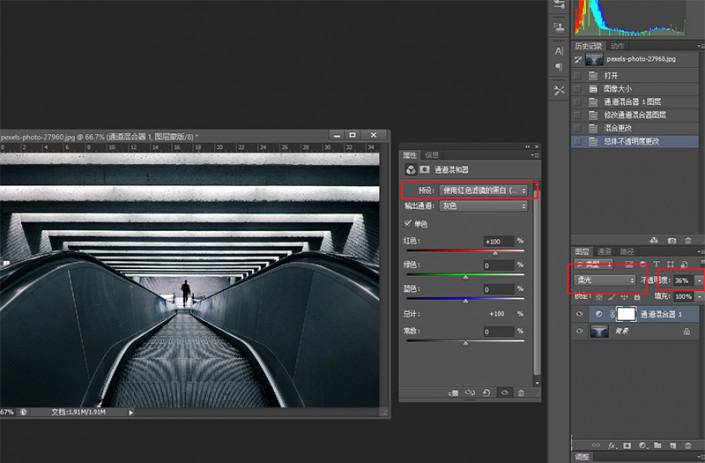Image resolution: width=705 pixels, height=463 pixels.
Task: Click the reset adjustment icon in Properties panel
Action: click(485, 393)
